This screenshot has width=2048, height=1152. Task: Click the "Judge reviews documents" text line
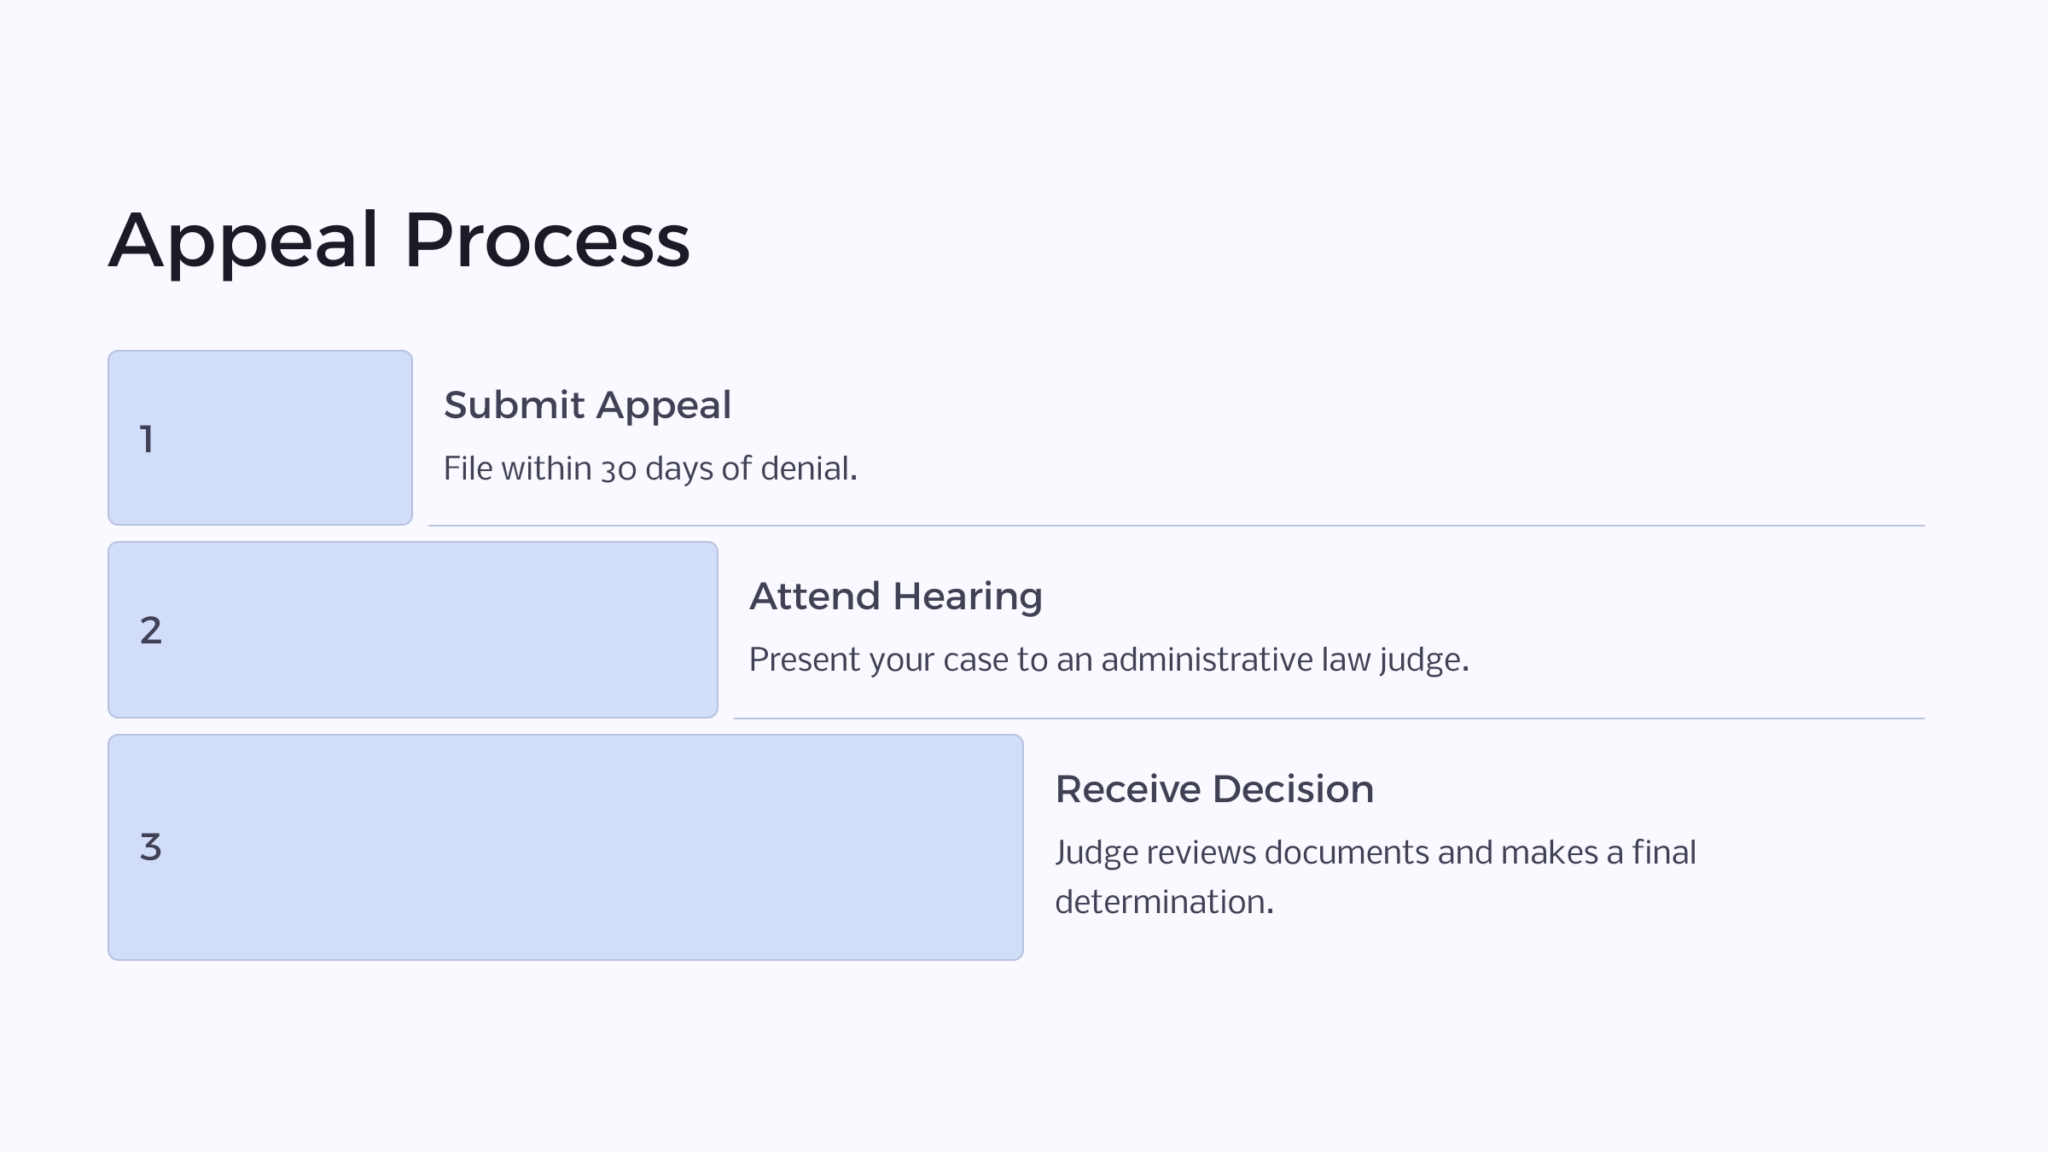[1375, 852]
